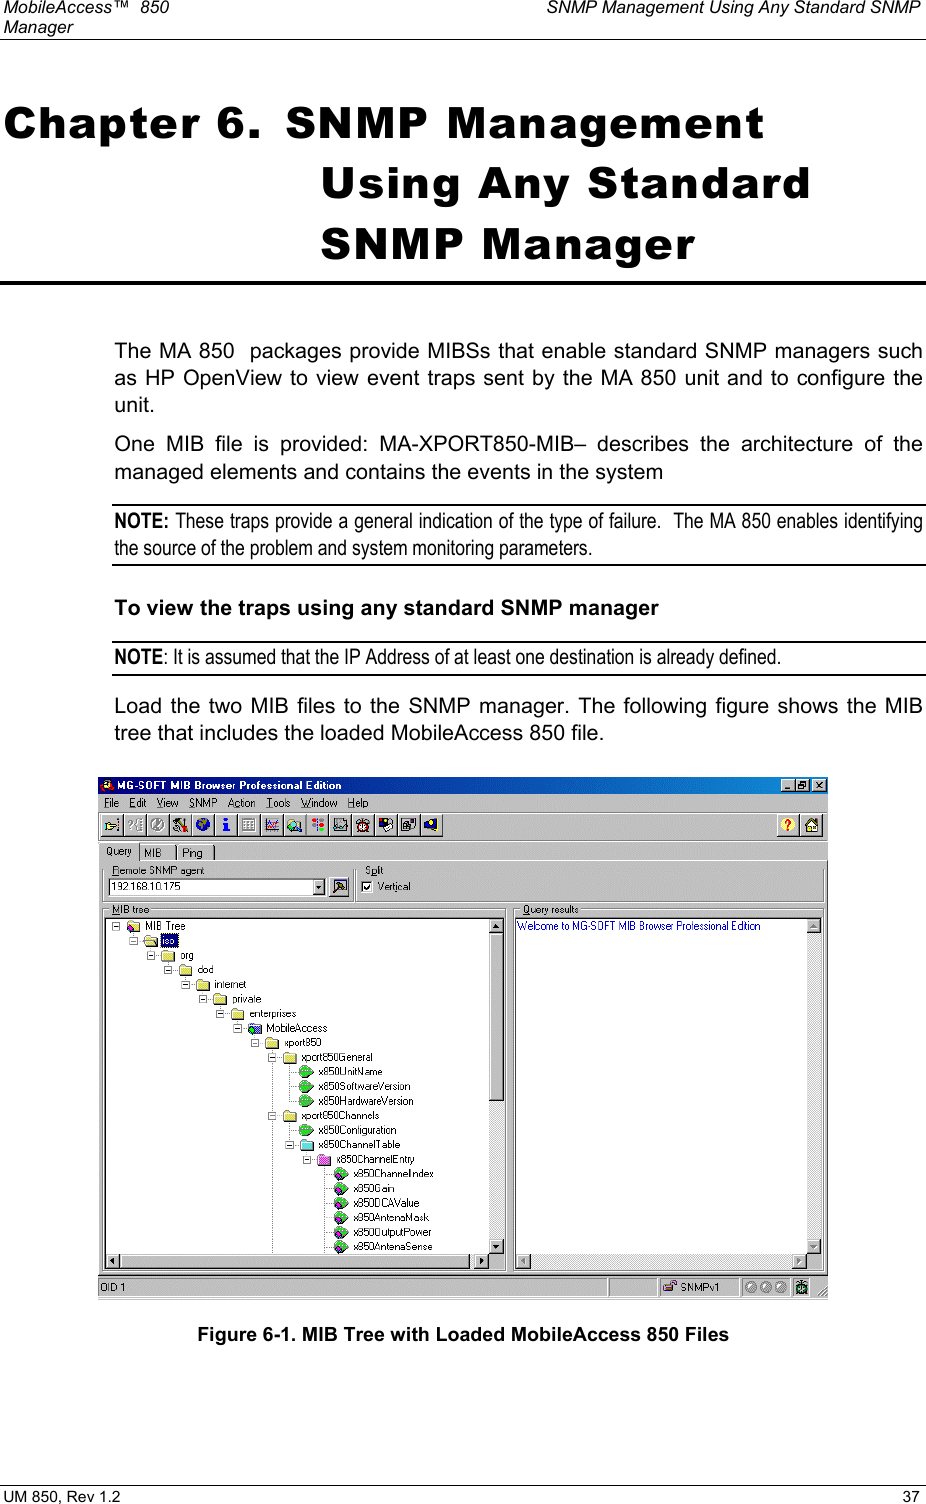Collapse the internet node
The width and height of the screenshot is (926, 1504).
(186, 985)
